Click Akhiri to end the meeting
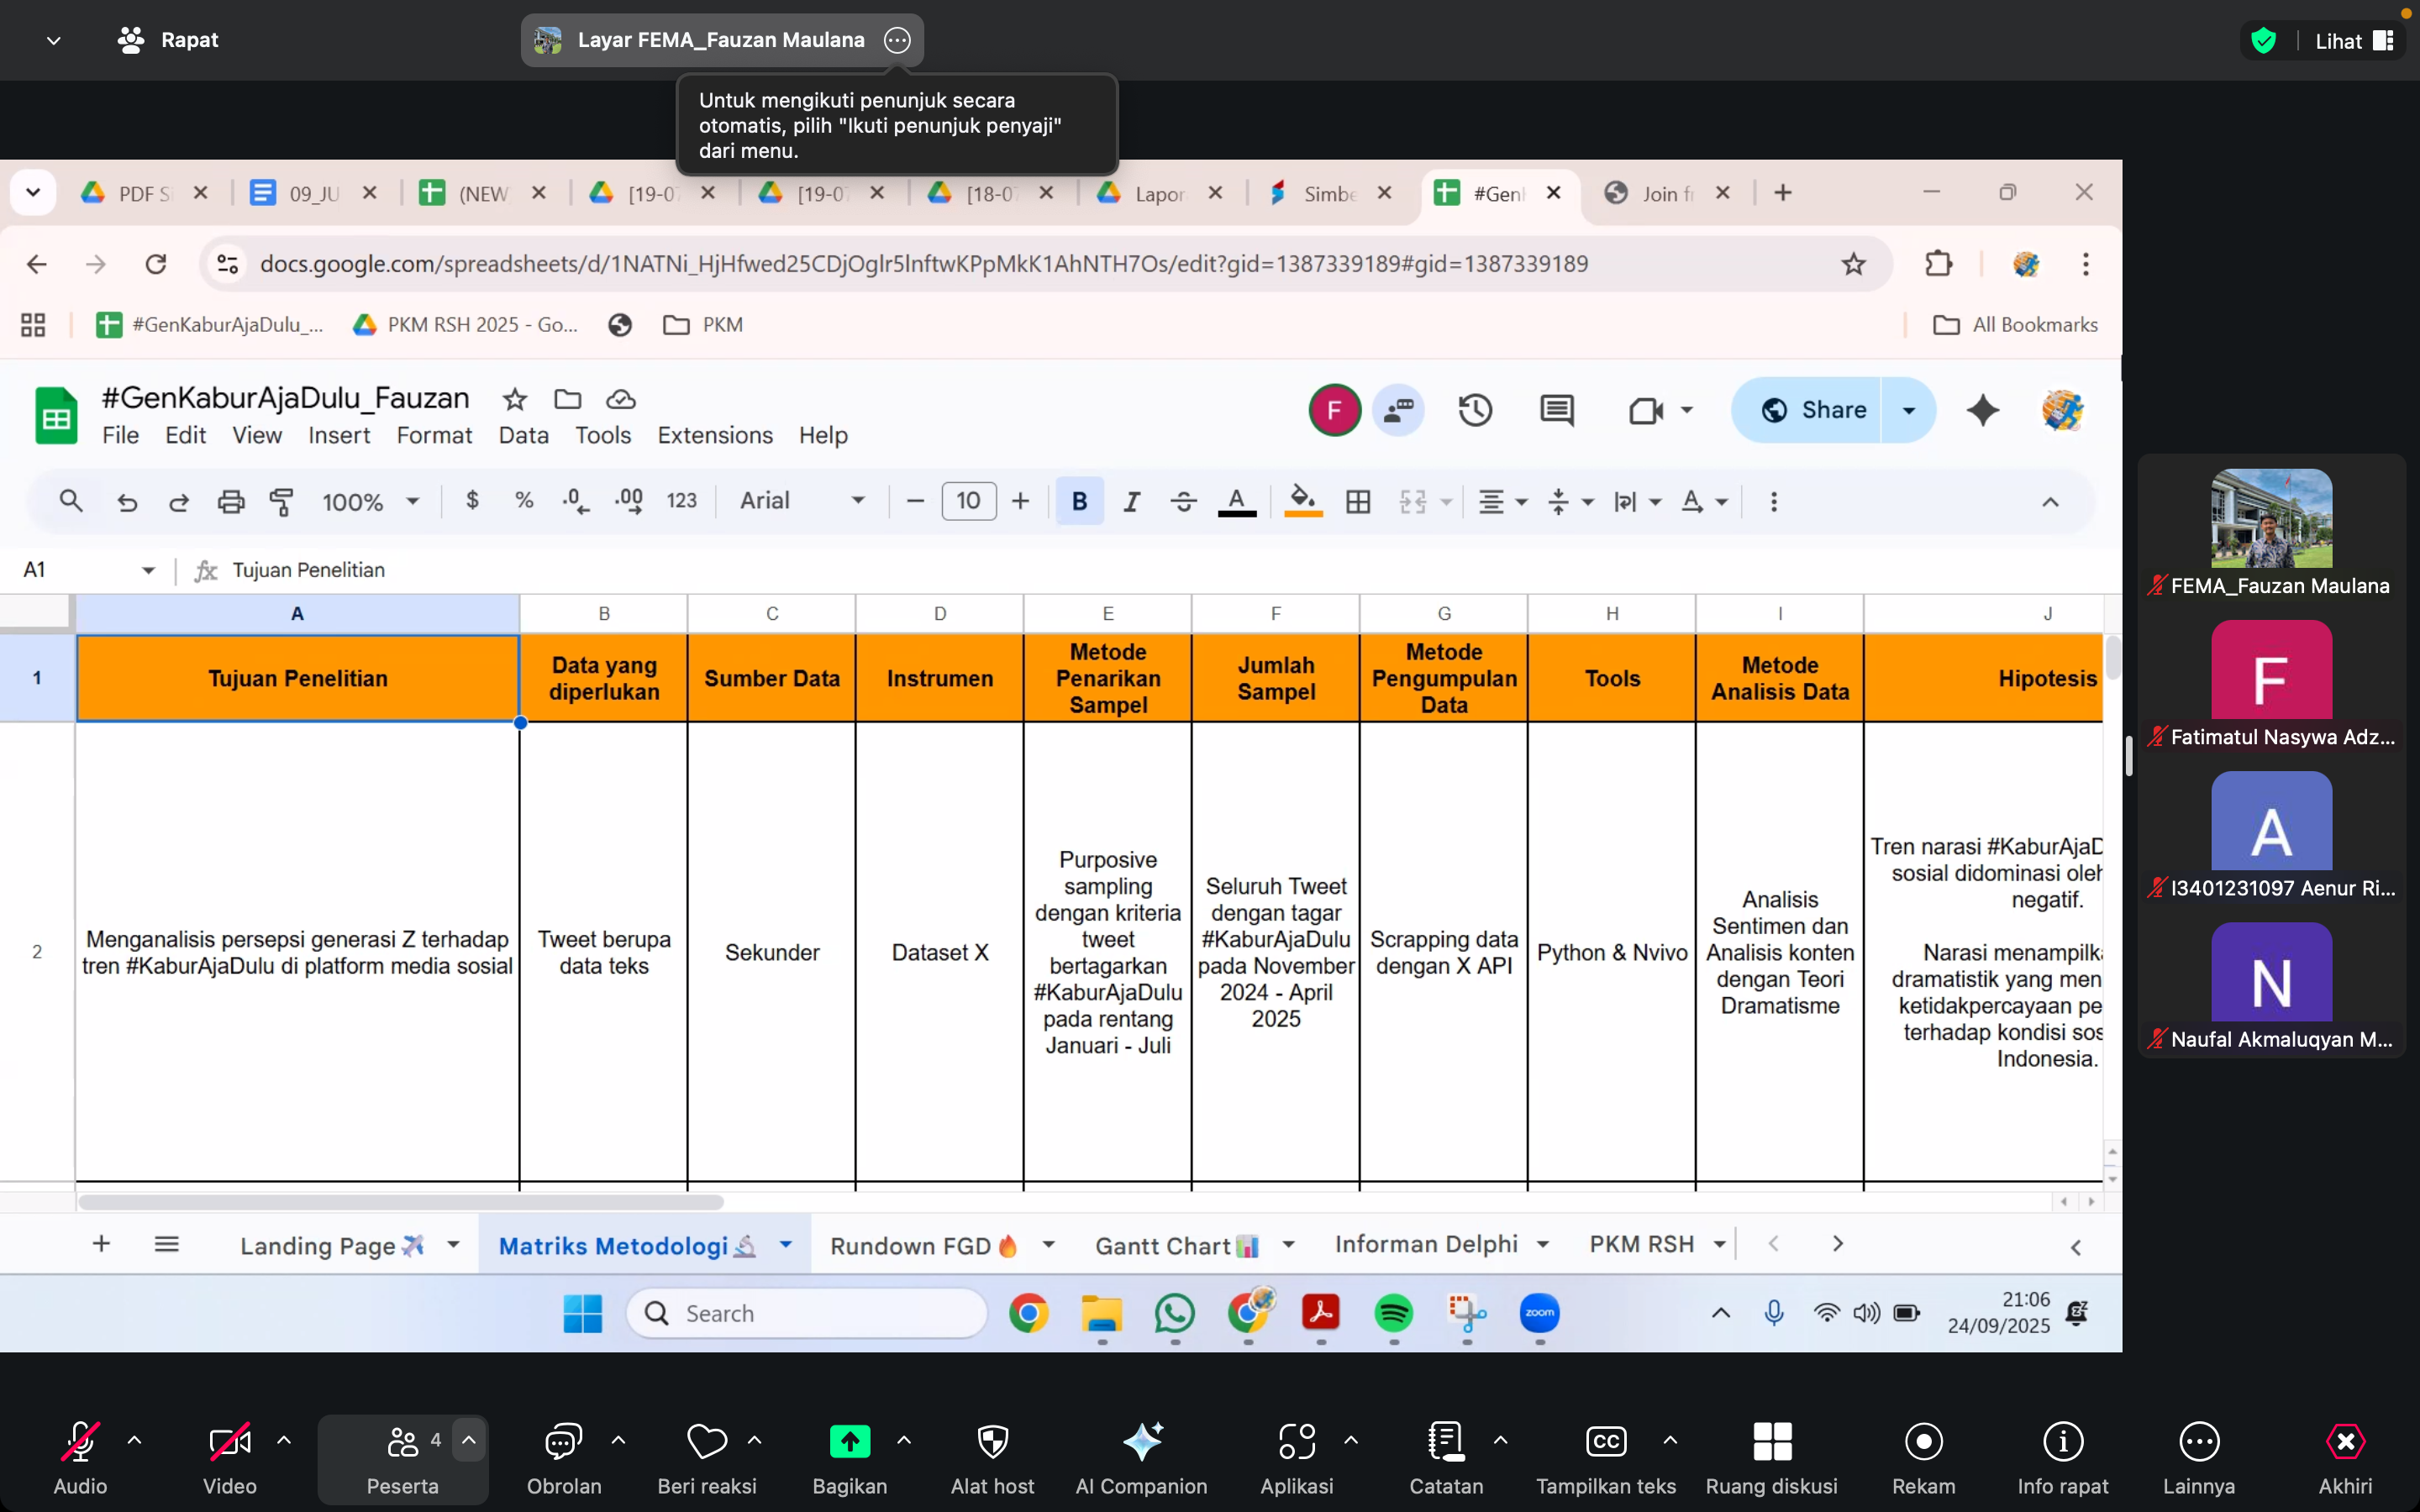Viewport: 2420px width, 1512px height. [x=2344, y=1441]
